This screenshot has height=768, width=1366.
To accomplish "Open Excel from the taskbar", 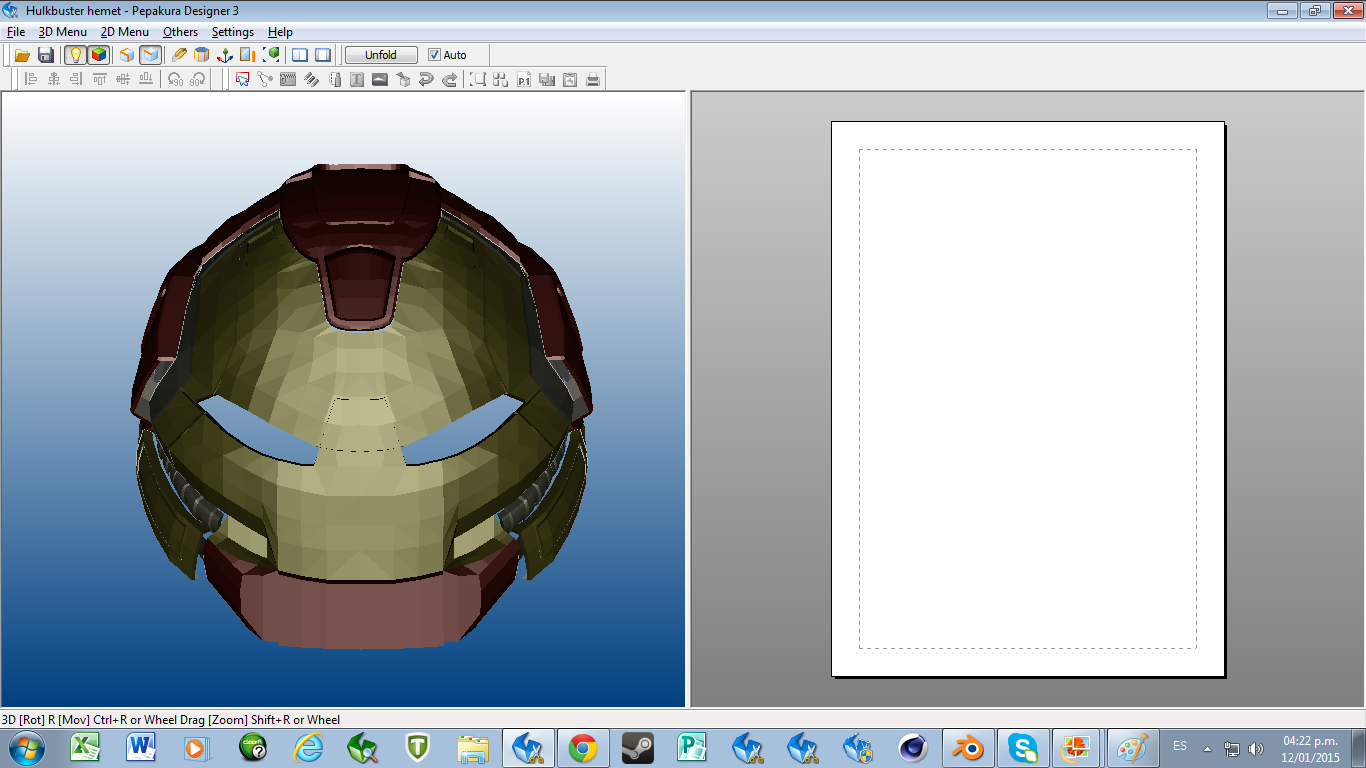I will point(84,747).
